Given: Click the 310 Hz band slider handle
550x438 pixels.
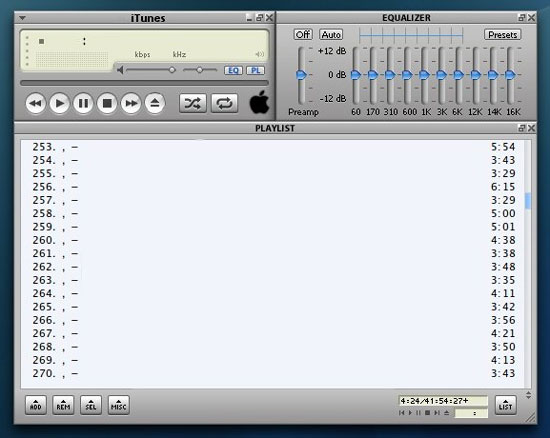Looking at the screenshot, I should [x=390, y=74].
